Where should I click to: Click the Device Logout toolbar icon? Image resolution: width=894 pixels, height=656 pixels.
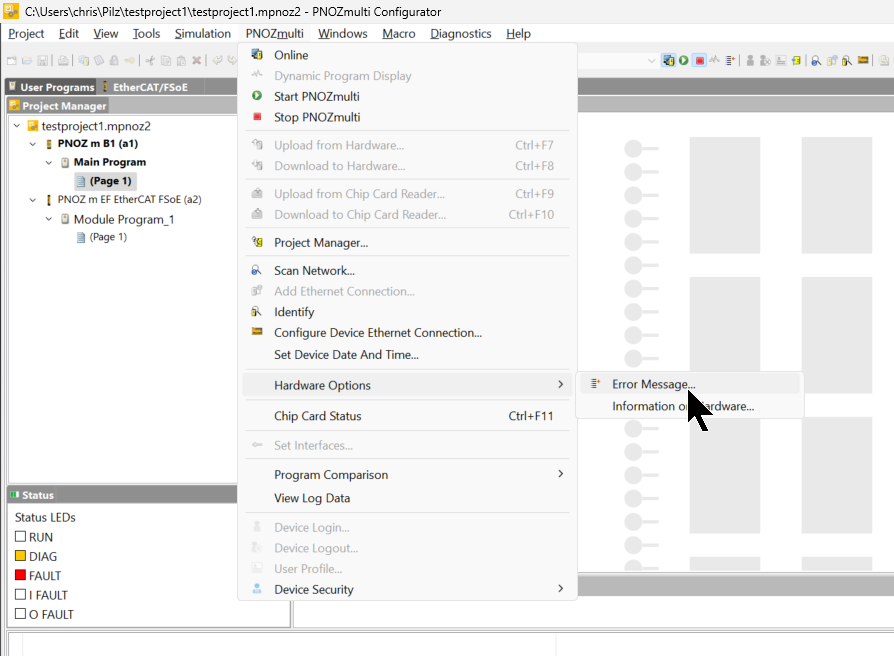click(765, 60)
